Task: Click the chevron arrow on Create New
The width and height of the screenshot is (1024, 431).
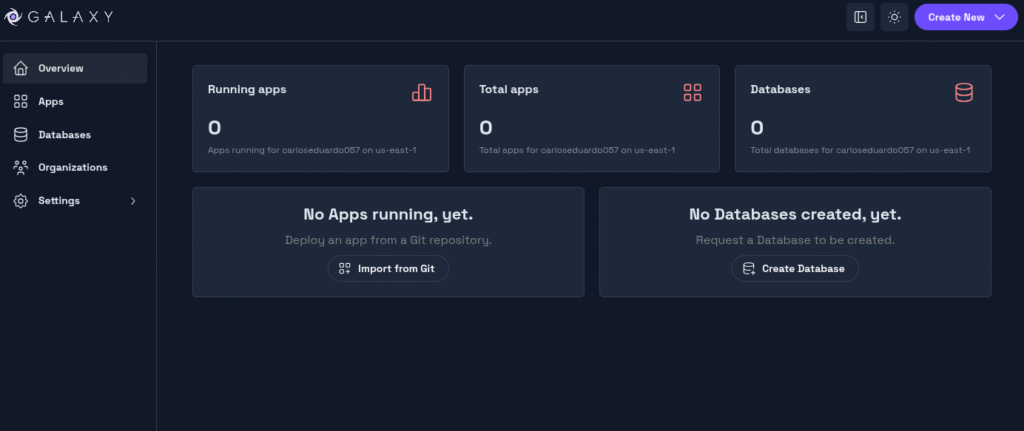Action: point(999,17)
